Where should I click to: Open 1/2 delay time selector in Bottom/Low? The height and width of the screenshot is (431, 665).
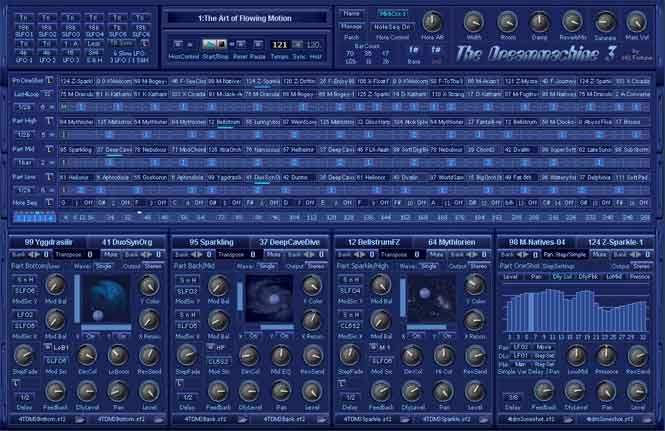pos(25,397)
